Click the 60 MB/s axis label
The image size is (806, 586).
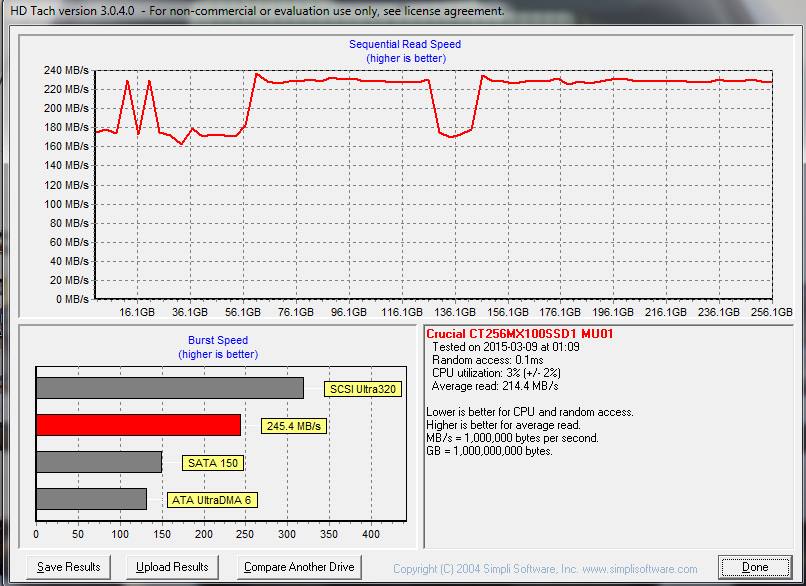69,242
